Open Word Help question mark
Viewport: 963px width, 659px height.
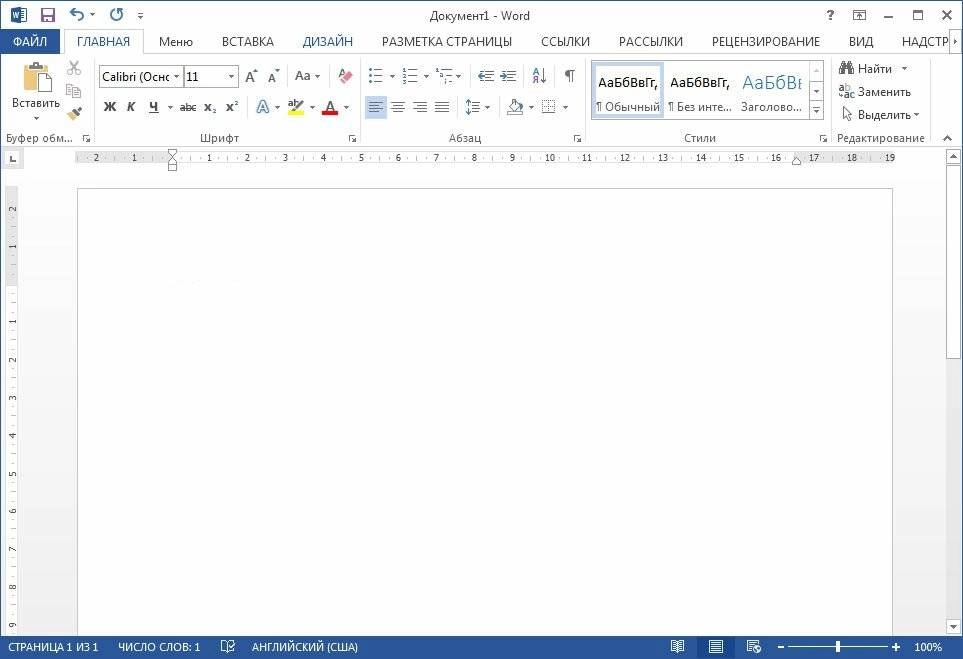830,15
